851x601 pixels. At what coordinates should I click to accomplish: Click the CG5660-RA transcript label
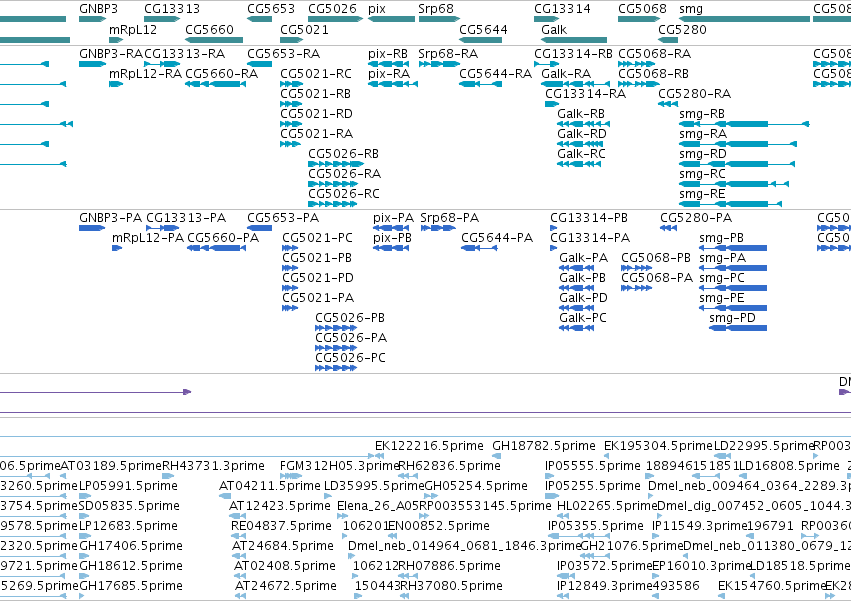221,74
